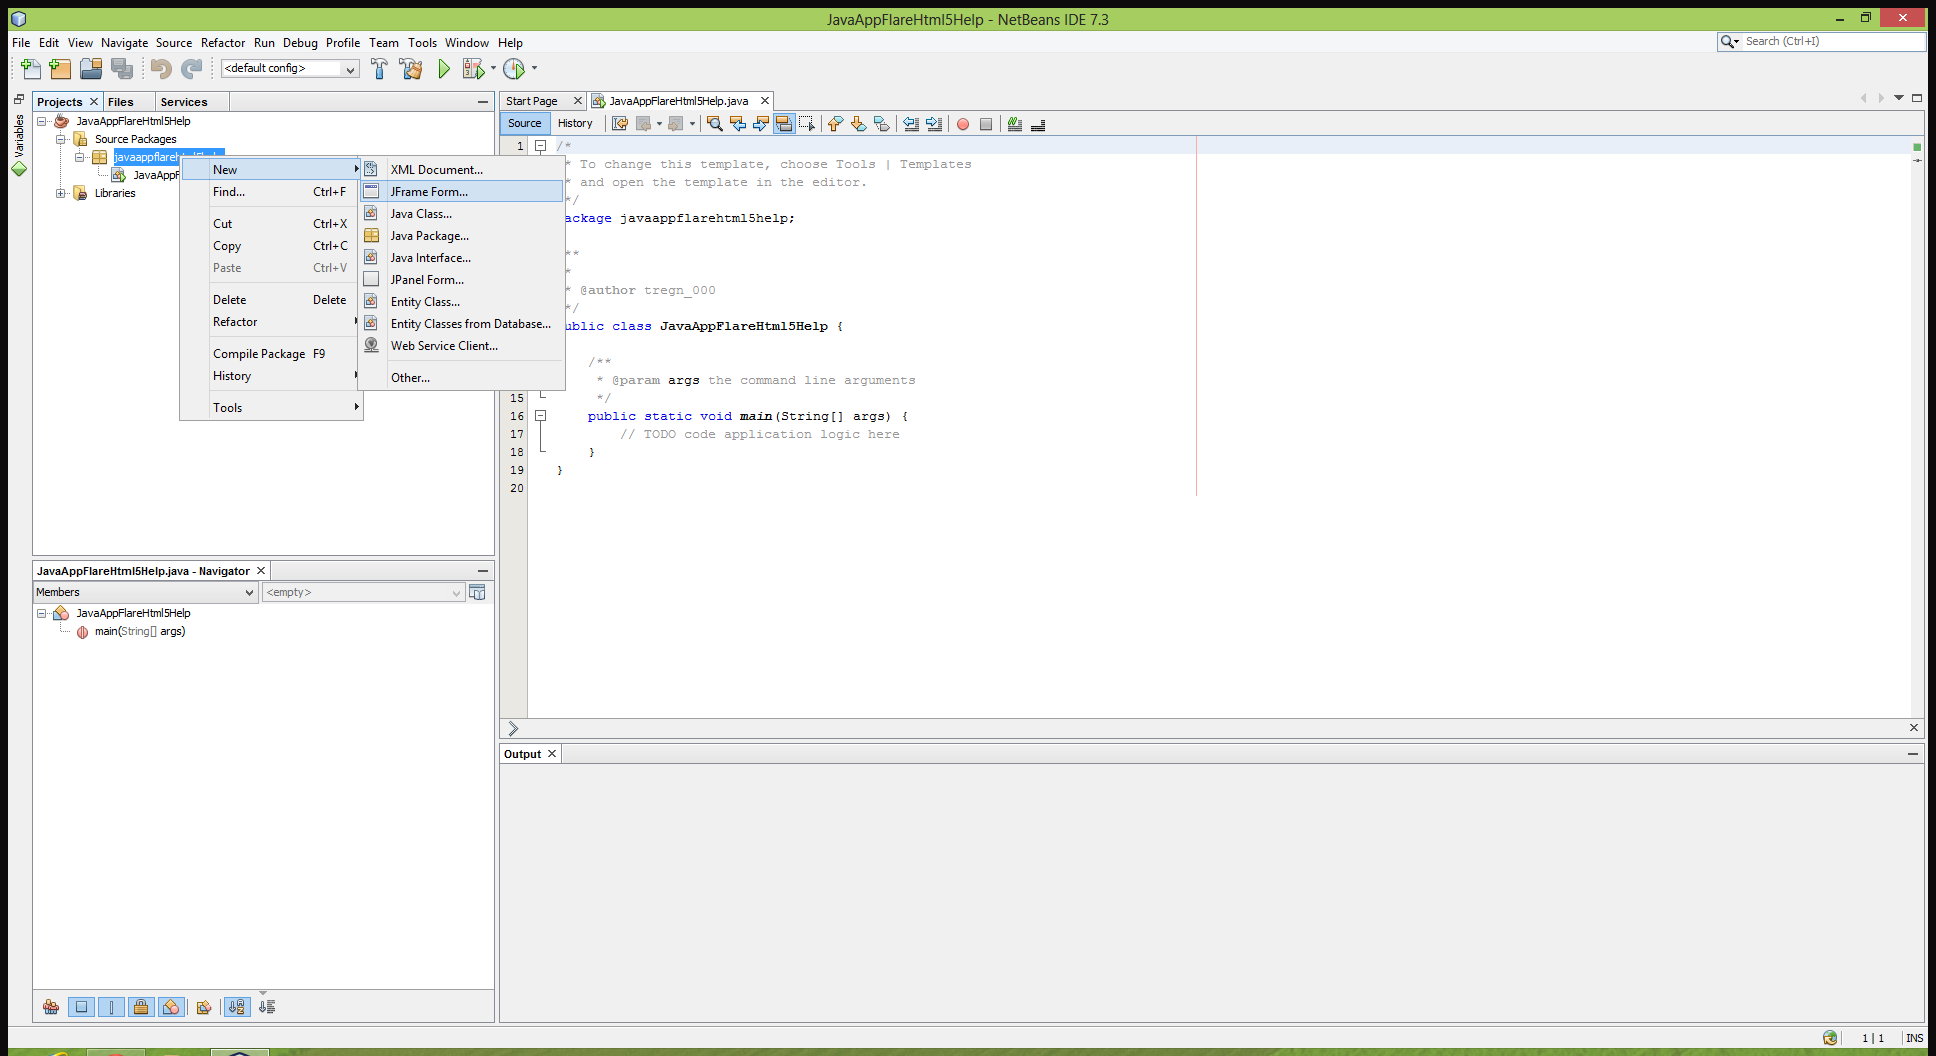The width and height of the screenshot is (1936, 1056).
Task: Click the Search (Ctrl+I) input field
Action: tap(1832, 41)
